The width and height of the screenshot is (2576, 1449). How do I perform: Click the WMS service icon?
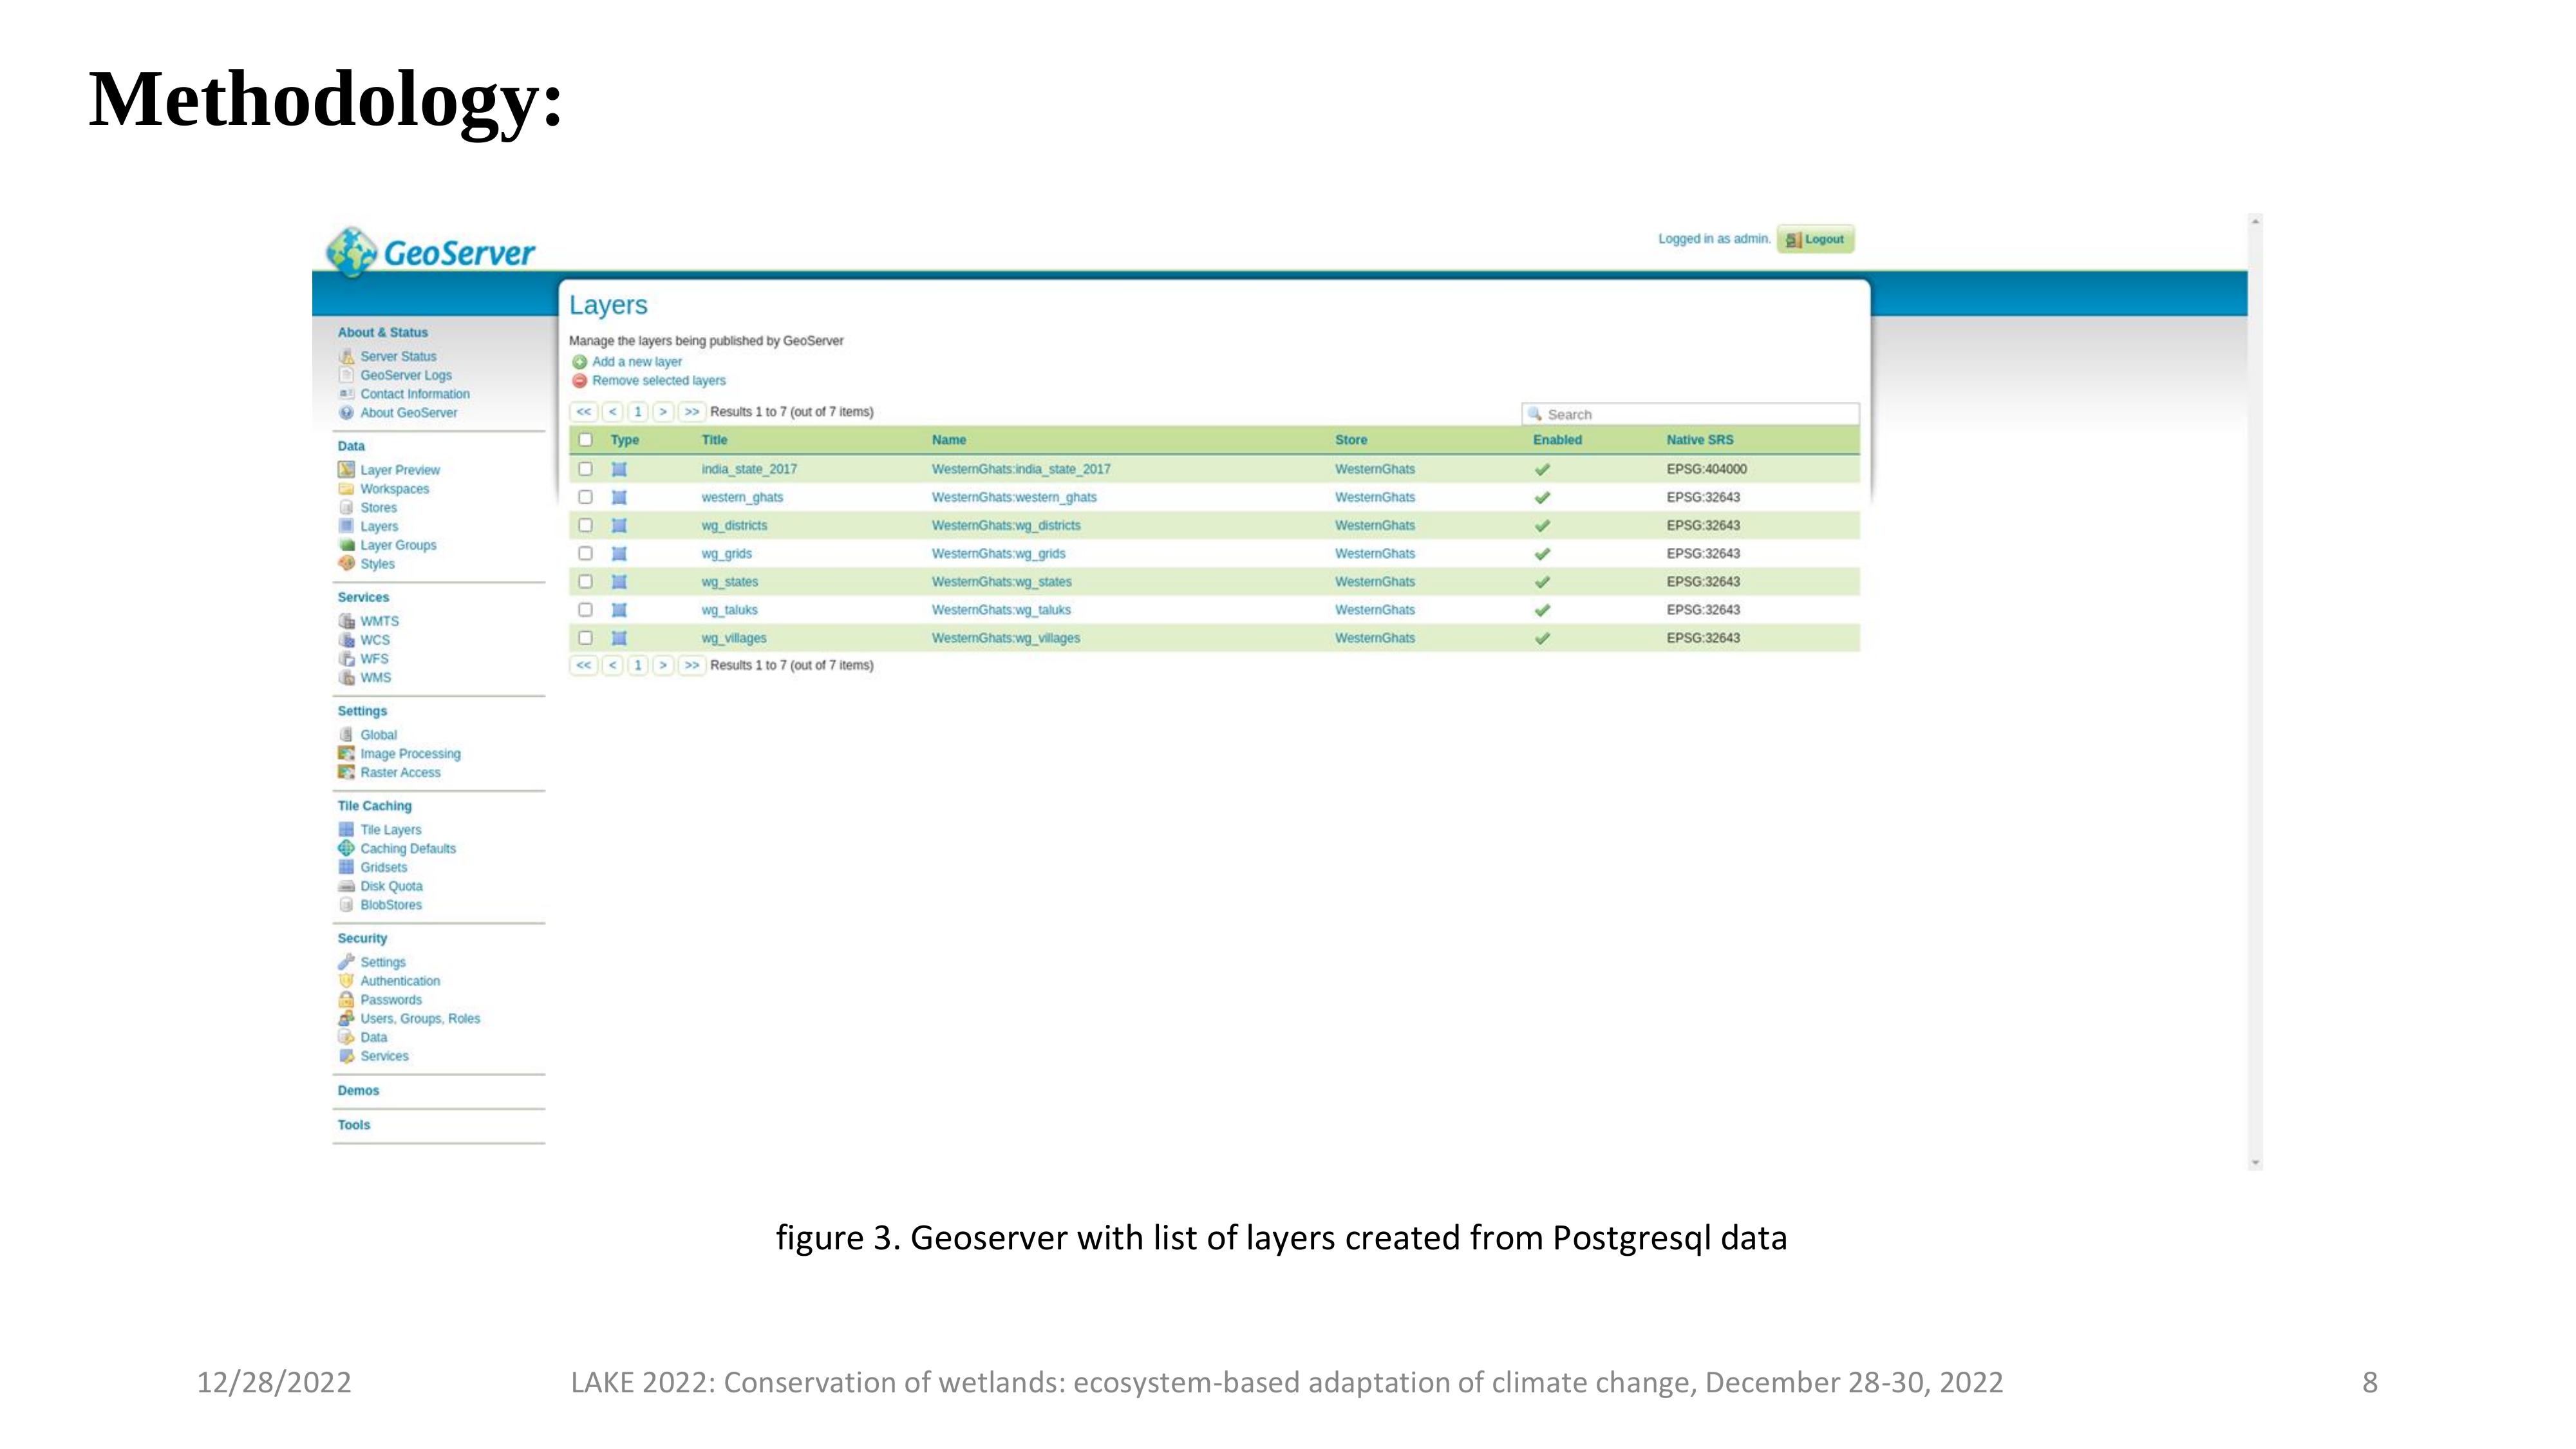(x=346, y=678)
